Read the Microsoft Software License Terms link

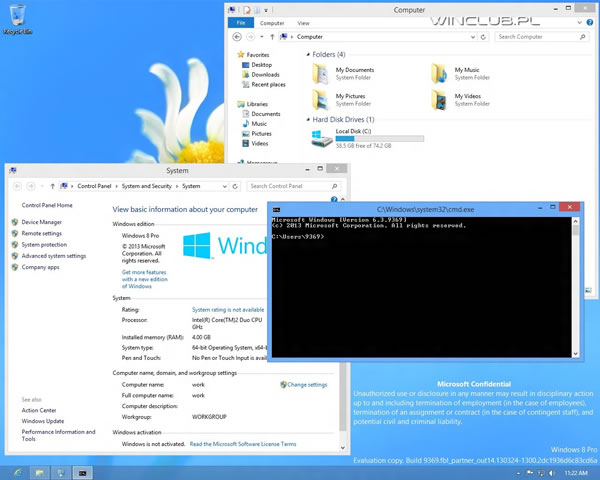(243, 444)
